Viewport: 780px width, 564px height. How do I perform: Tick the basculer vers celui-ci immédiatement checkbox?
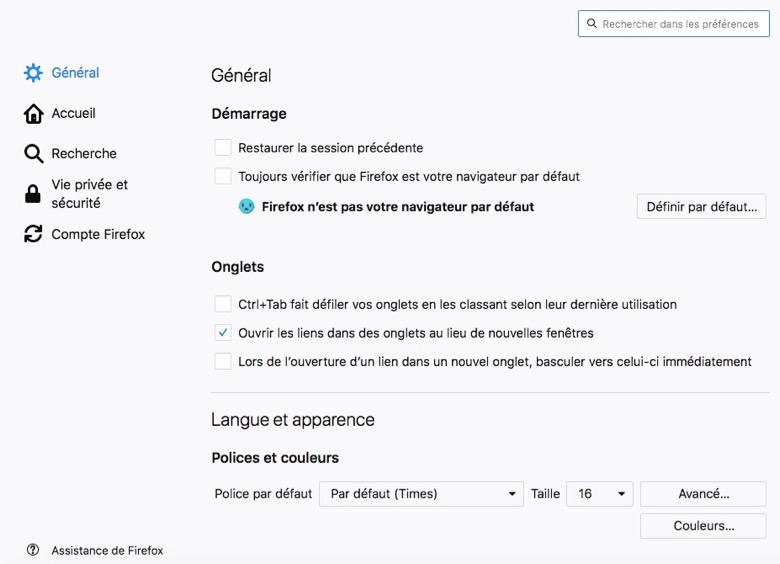pos(222,361)
